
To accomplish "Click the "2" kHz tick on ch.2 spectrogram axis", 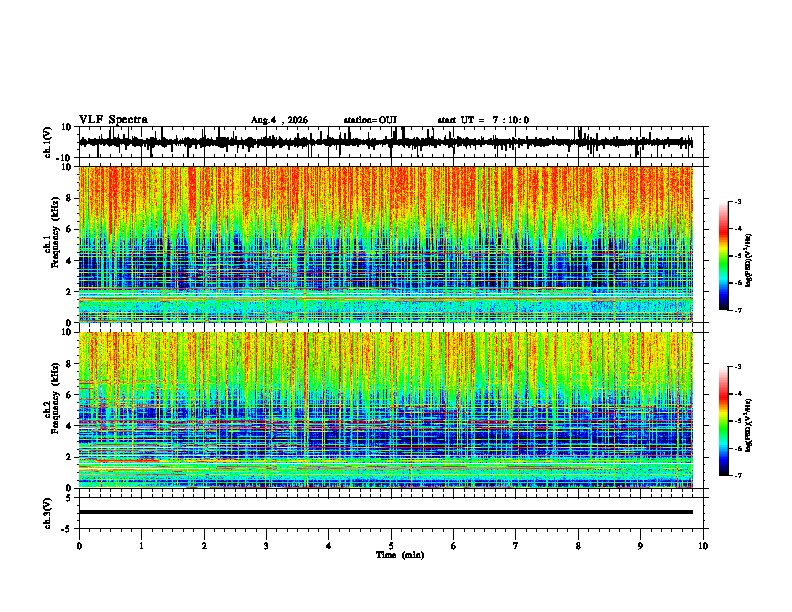I will [x=69, y=457].
